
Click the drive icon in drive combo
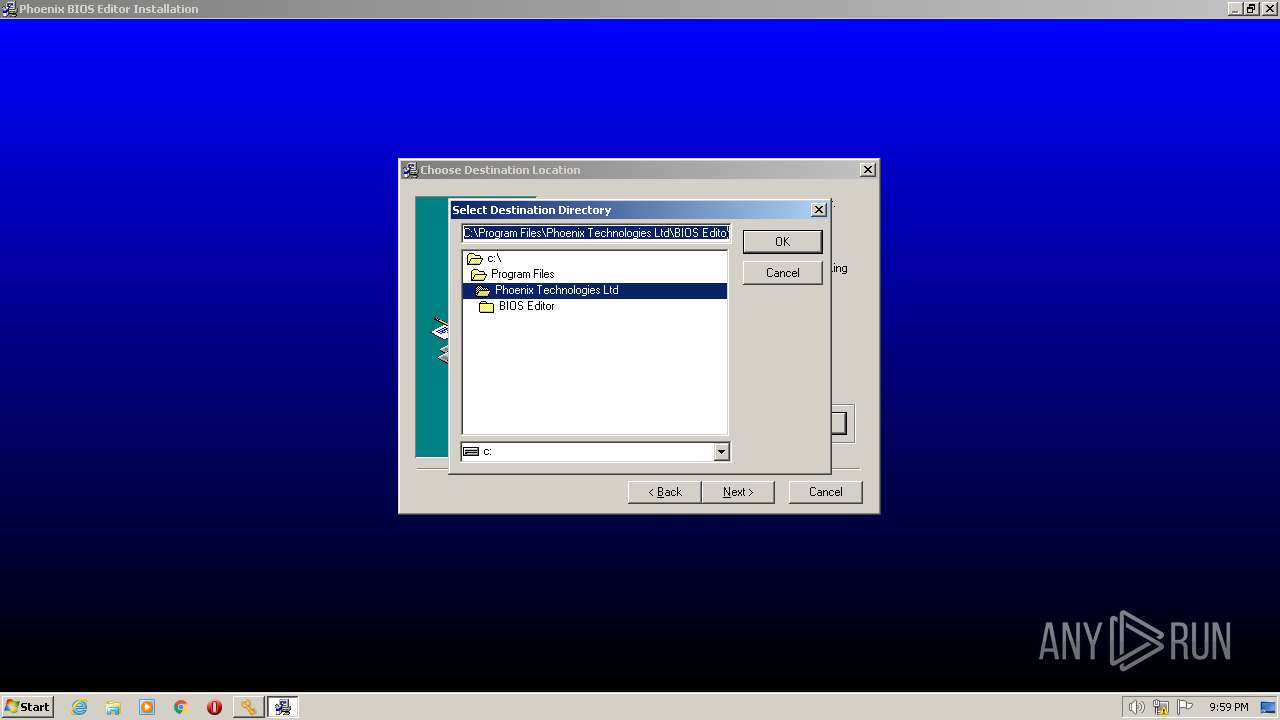472,452
